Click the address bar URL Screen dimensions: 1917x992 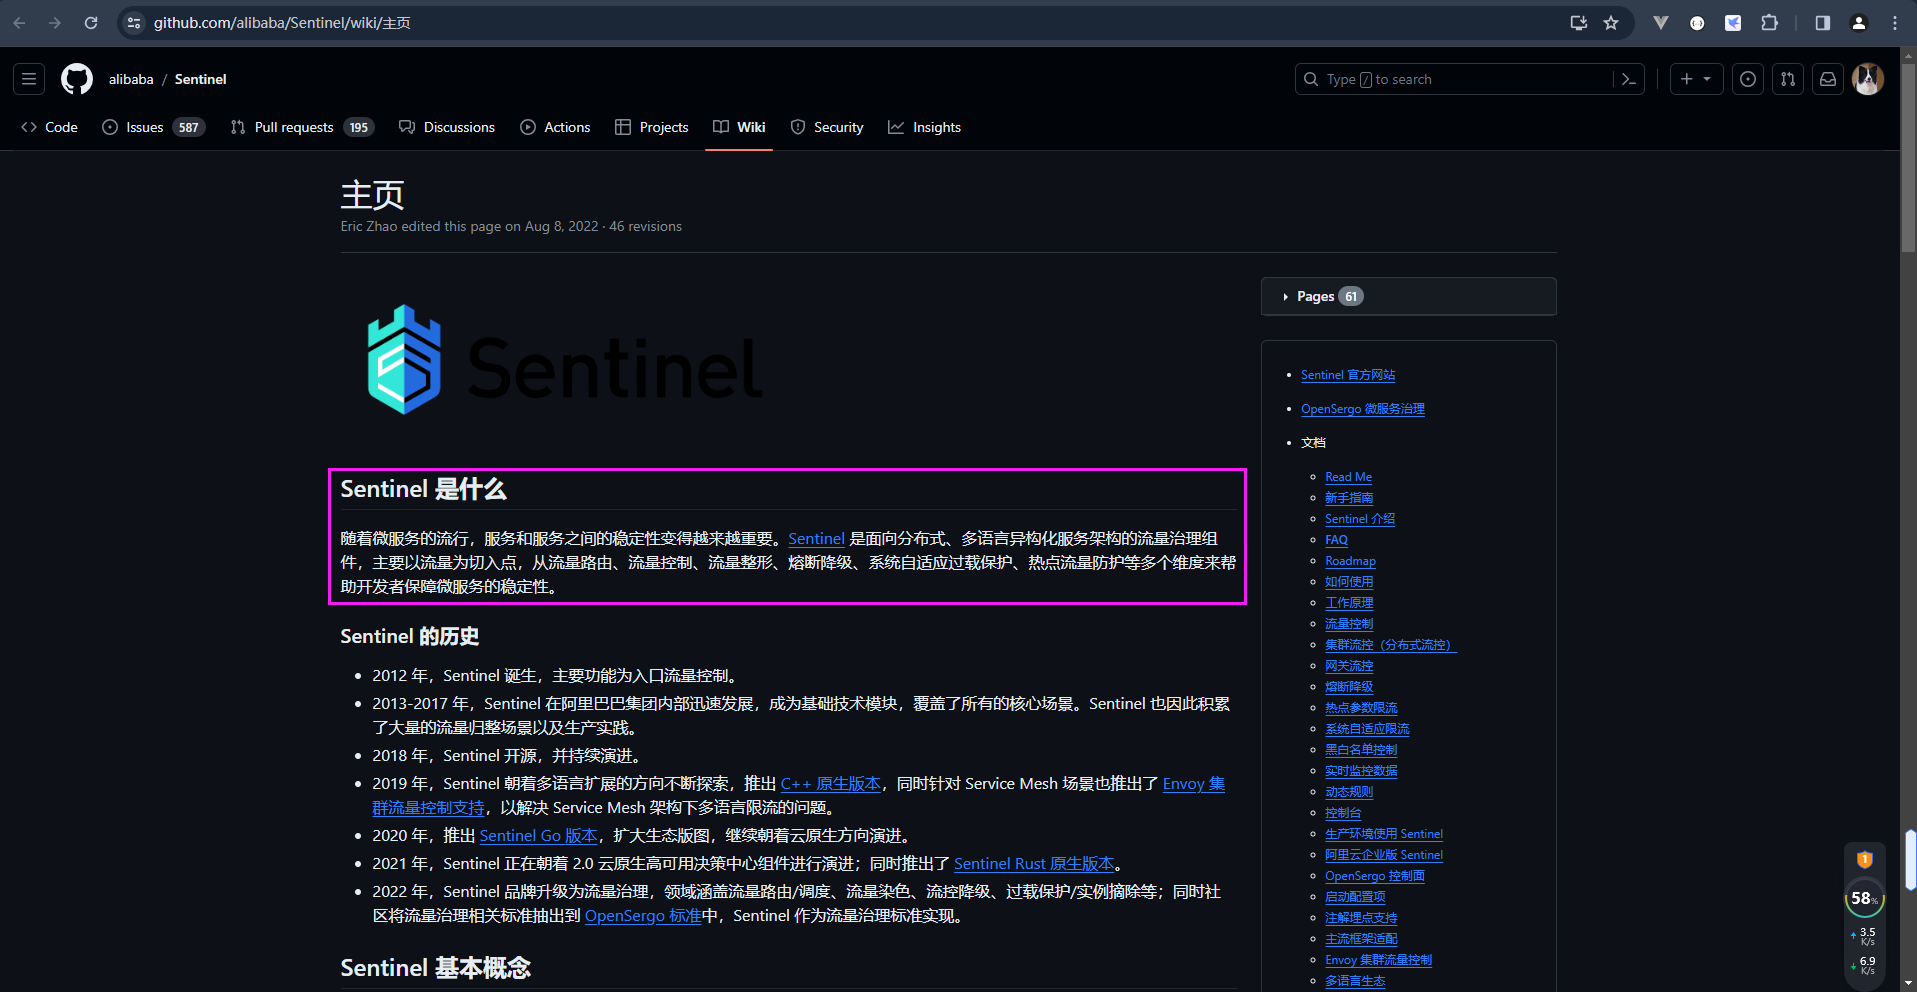282,22
